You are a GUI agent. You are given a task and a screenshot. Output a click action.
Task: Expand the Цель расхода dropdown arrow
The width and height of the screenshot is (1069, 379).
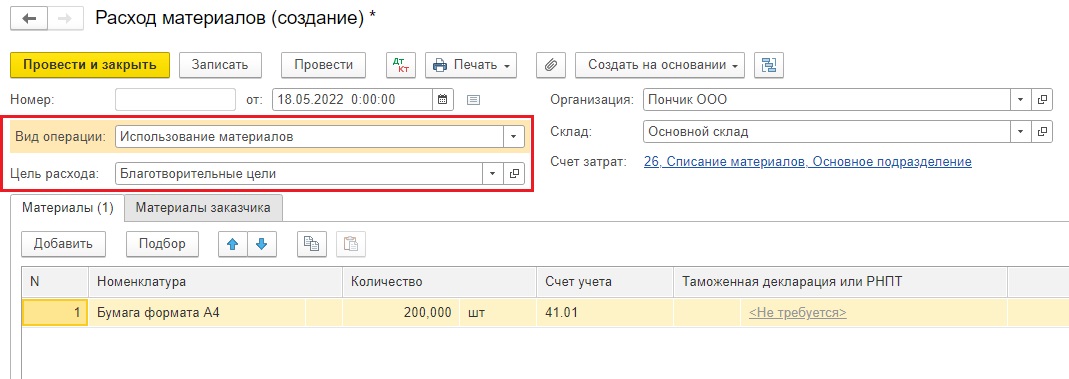click(x=492, y=174)
